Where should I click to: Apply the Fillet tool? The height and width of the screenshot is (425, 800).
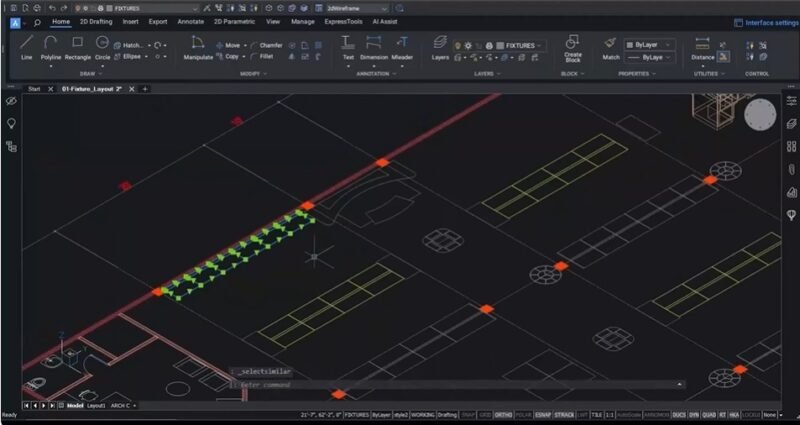click(x=262, y=57)
